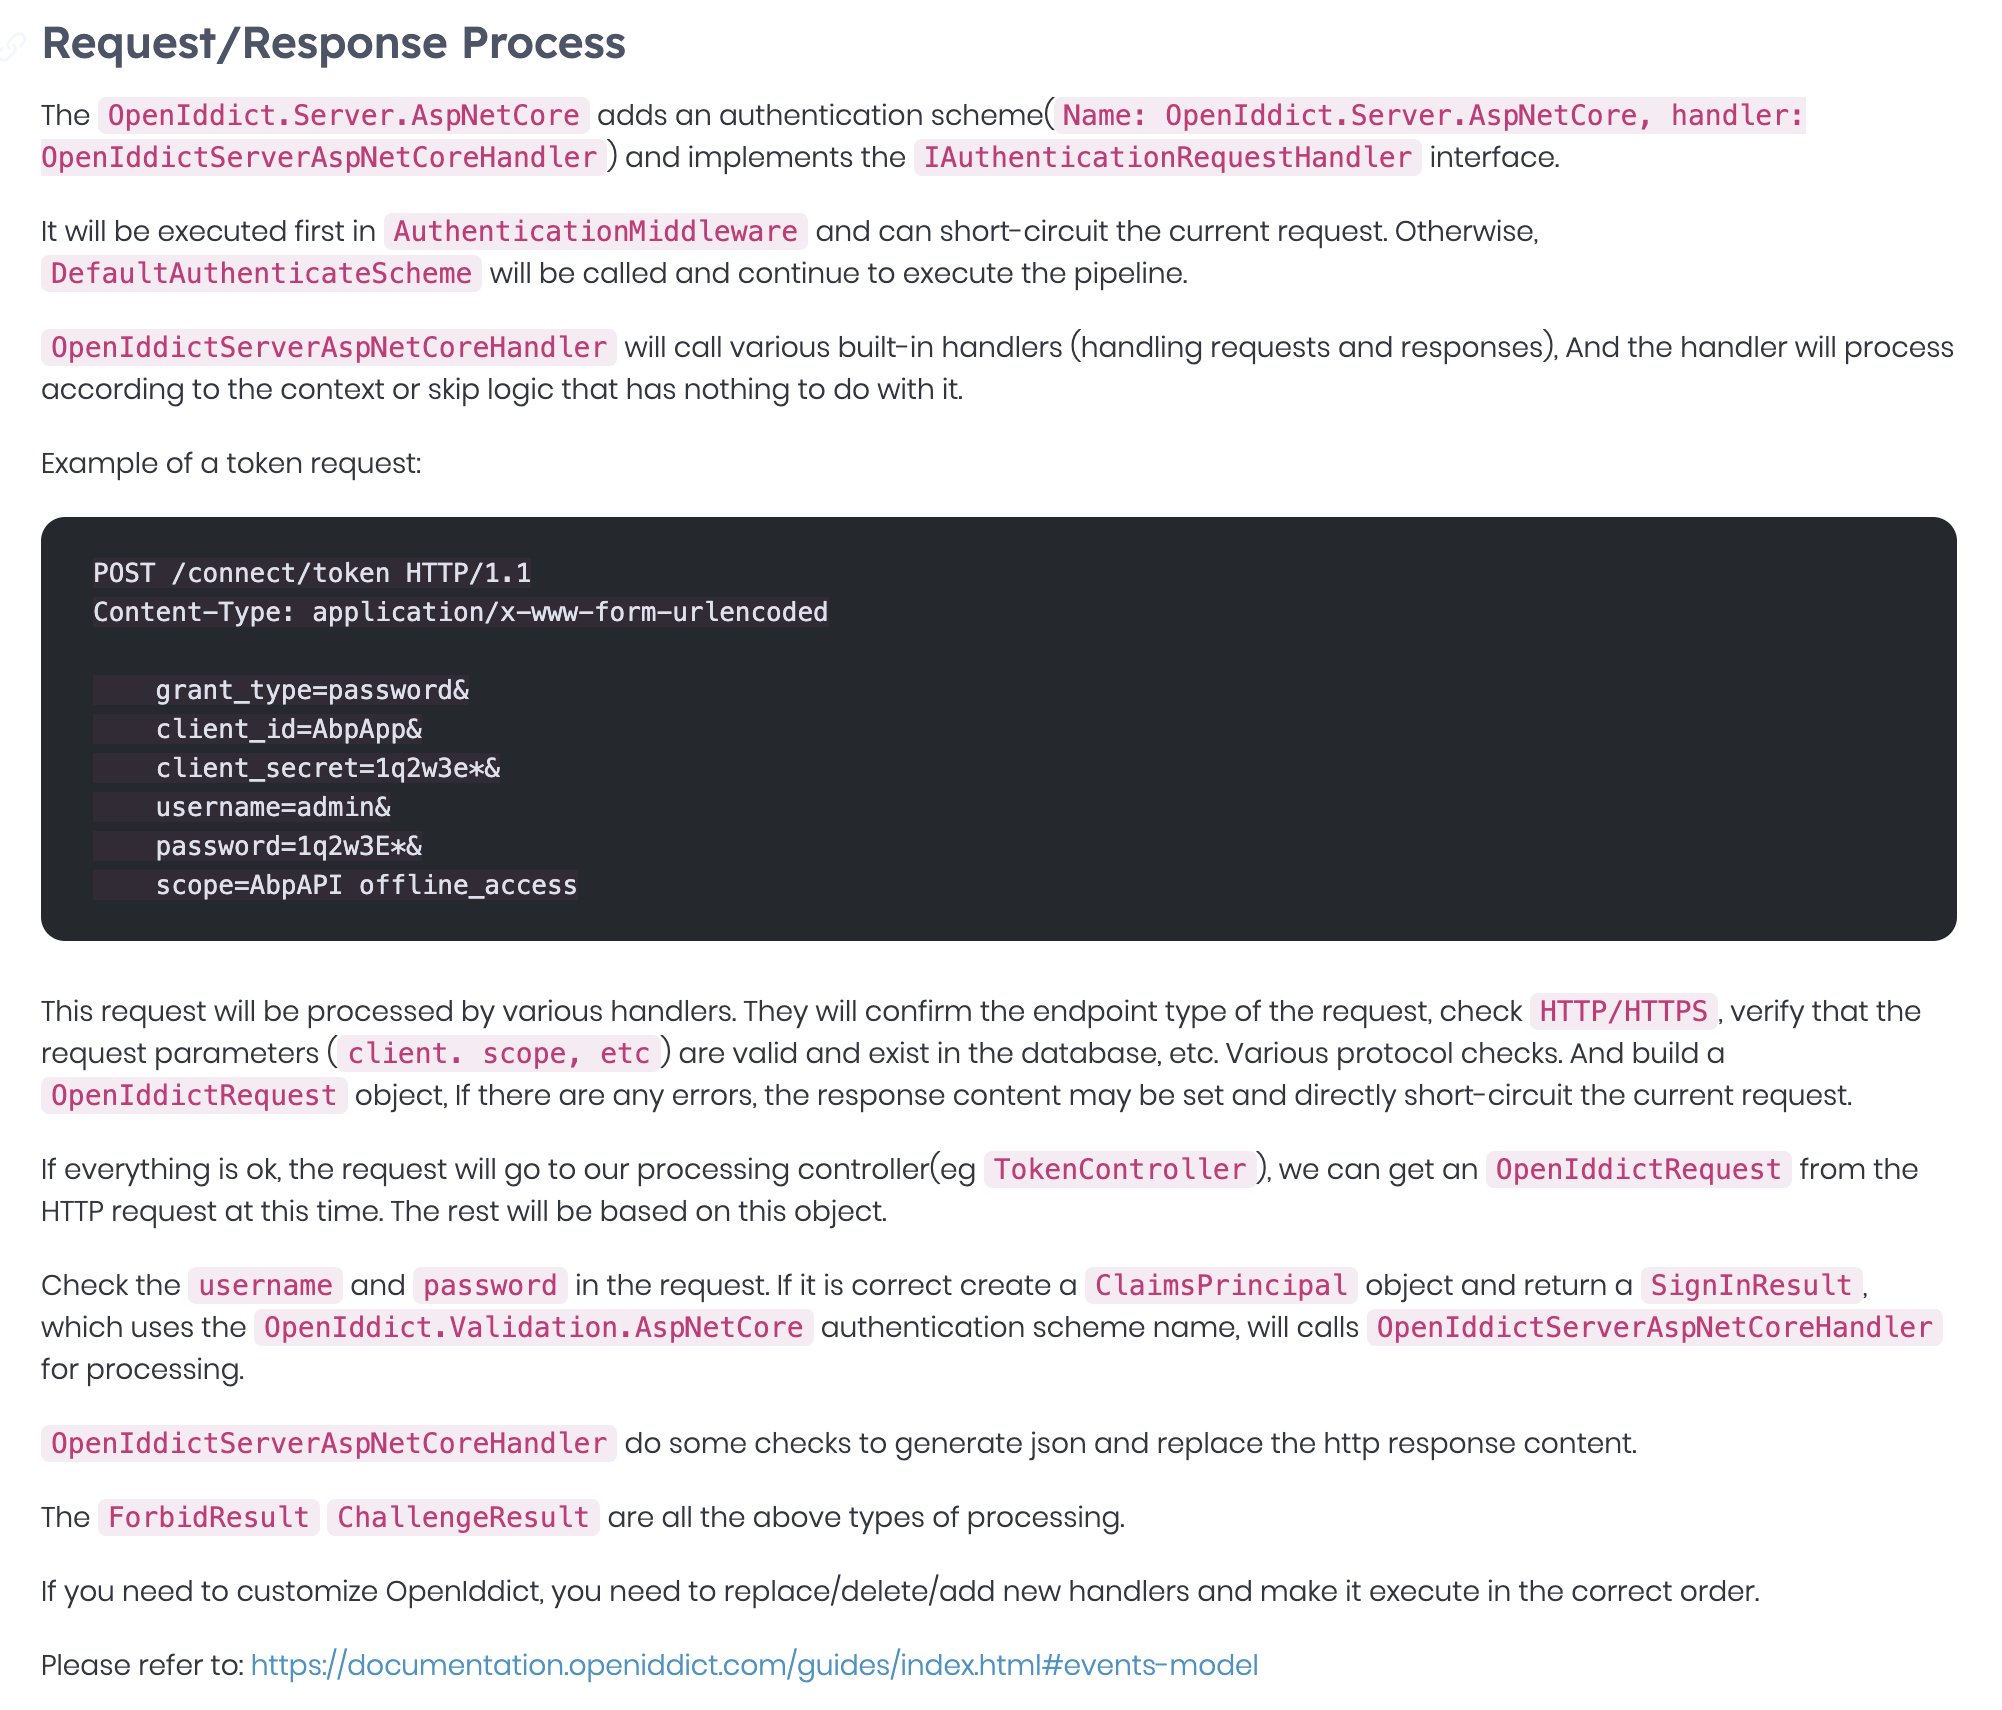2002x1710 pixels.
Task: Click the AuthenticationMiddleware inline code tag
Action: pos(595,231)
